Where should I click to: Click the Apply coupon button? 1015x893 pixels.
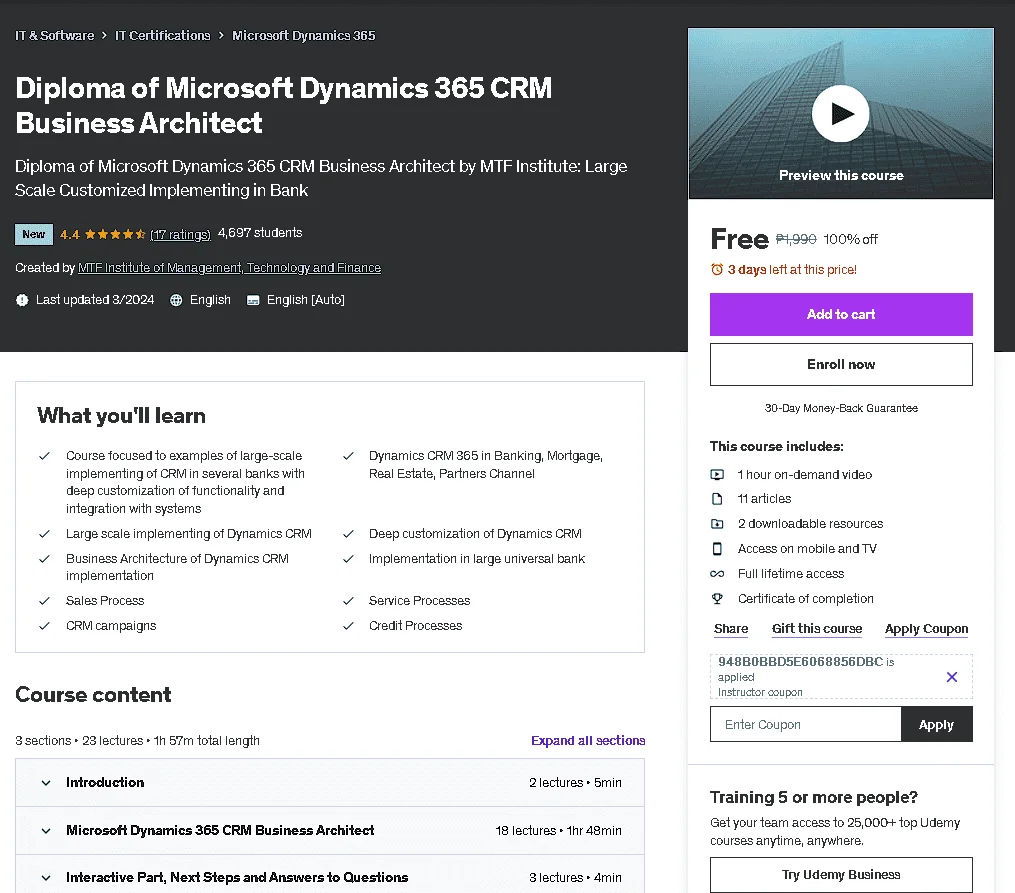936,724
